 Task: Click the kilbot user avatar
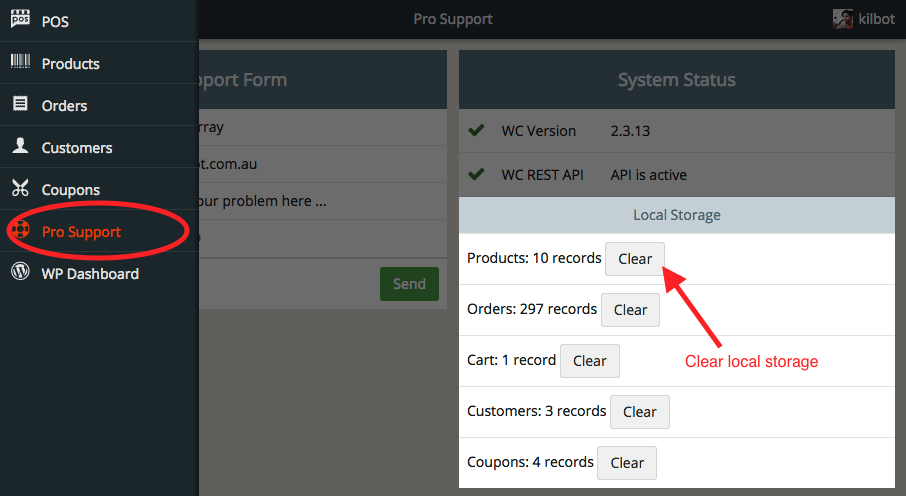(x=843, y=19)
